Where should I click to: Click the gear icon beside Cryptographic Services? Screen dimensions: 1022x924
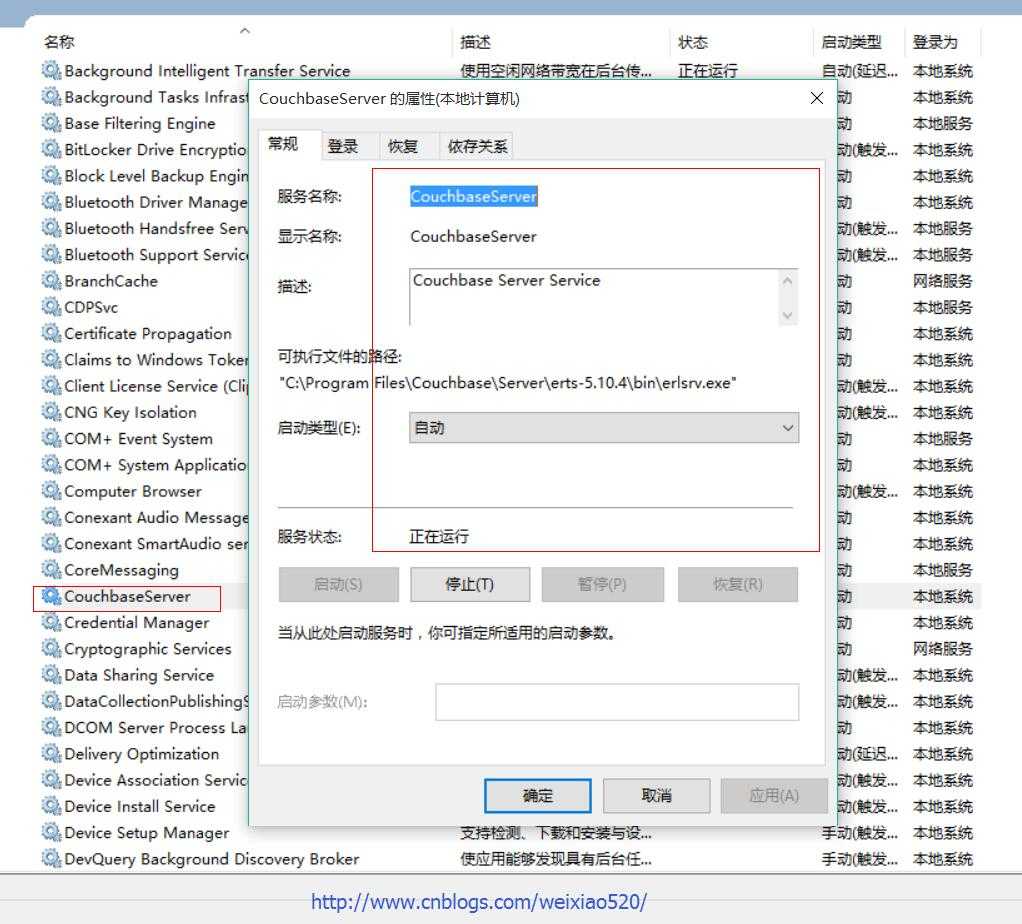click(x=51, y=648)
